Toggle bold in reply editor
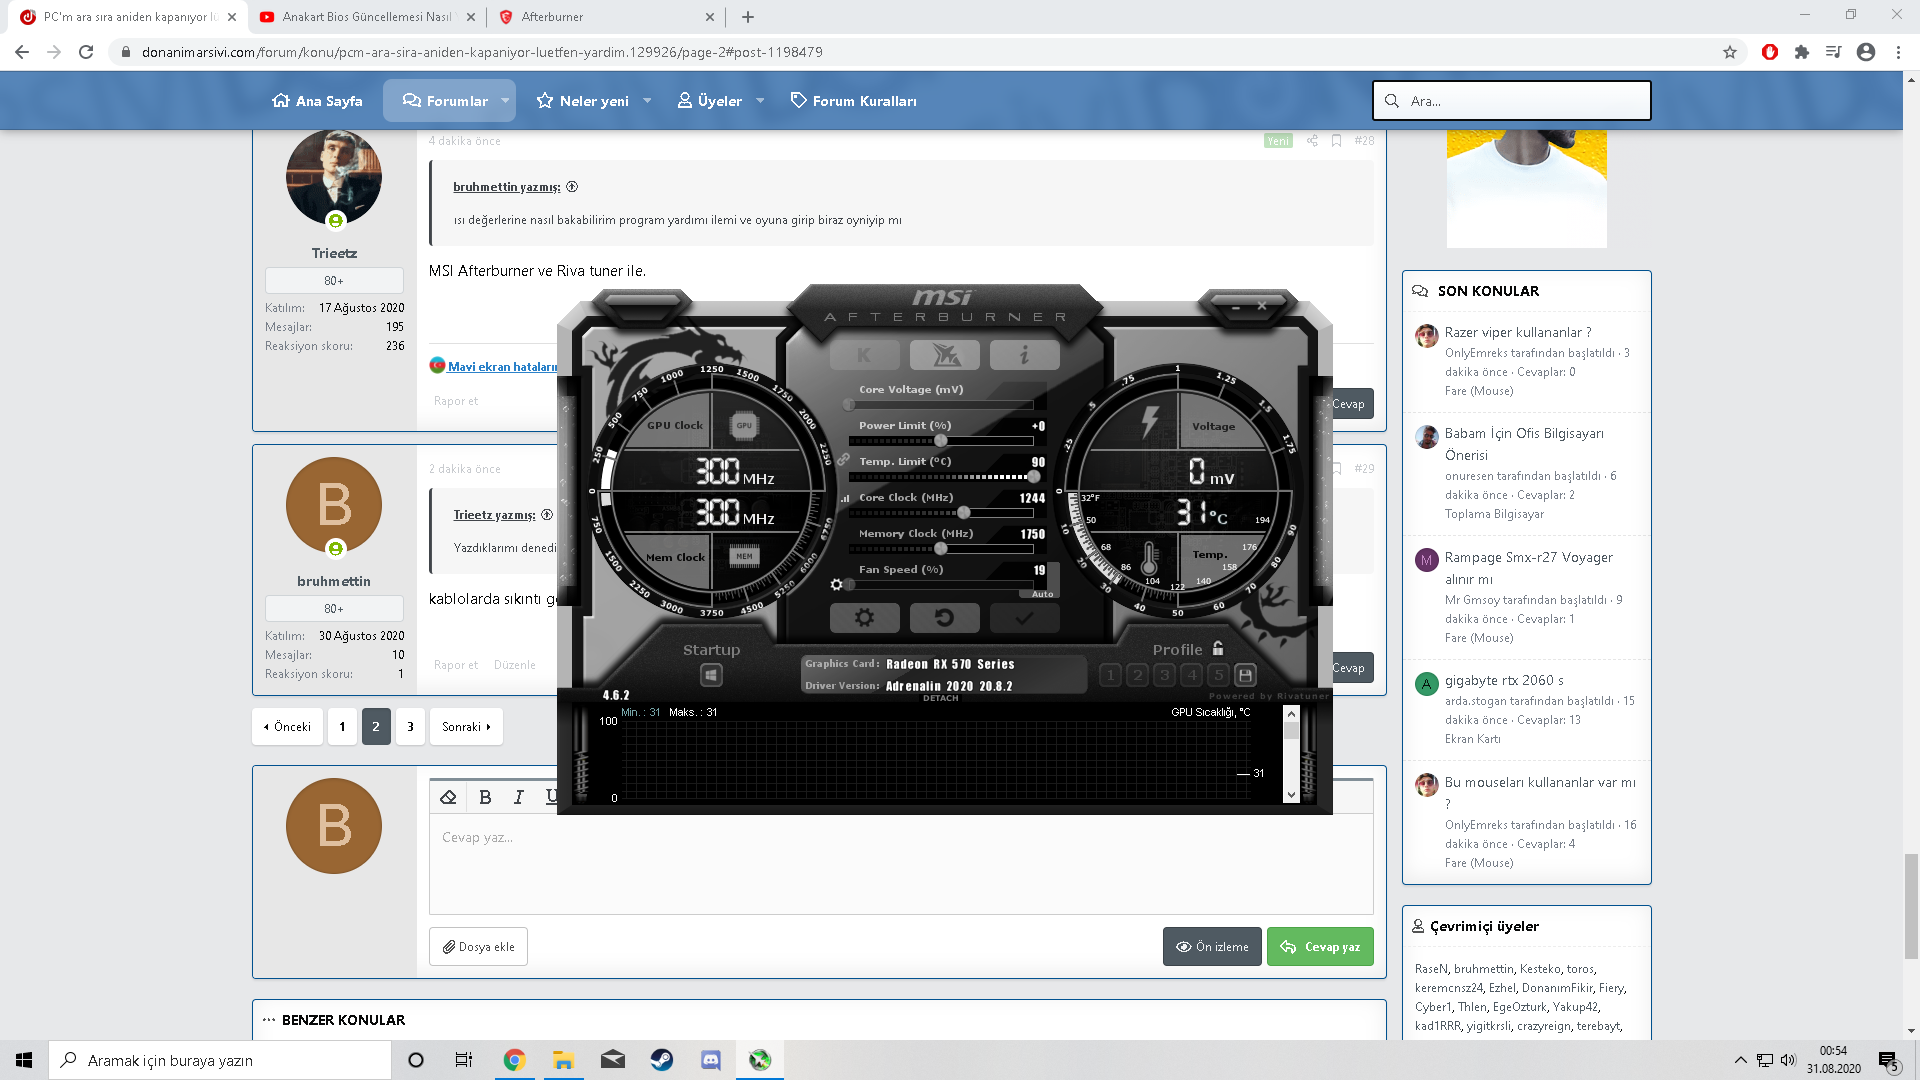The width and height of the screenshot is (1920, 1080). coord(485,797)
